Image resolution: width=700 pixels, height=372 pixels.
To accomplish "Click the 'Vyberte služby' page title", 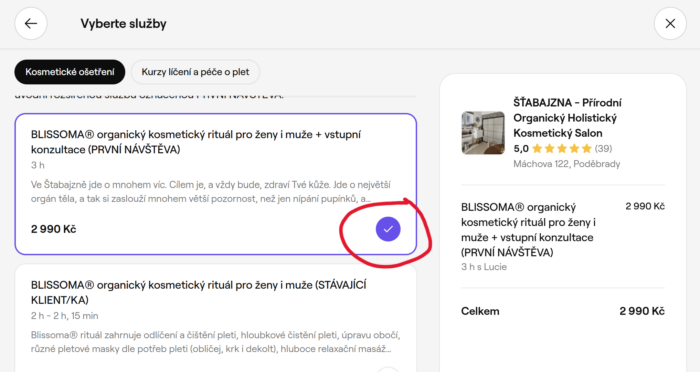I will (x=124, y=24).
